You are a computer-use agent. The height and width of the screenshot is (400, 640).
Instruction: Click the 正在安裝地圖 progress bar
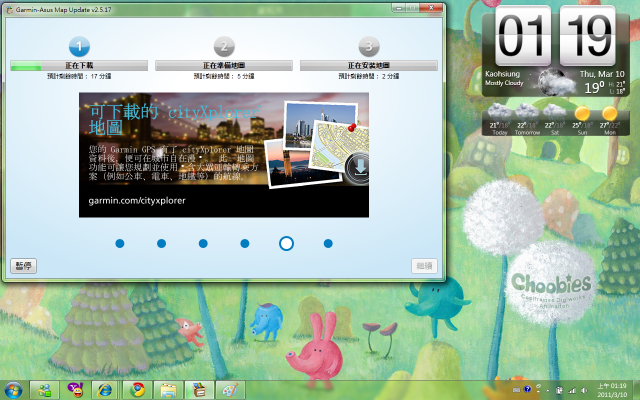click(369, 65)
